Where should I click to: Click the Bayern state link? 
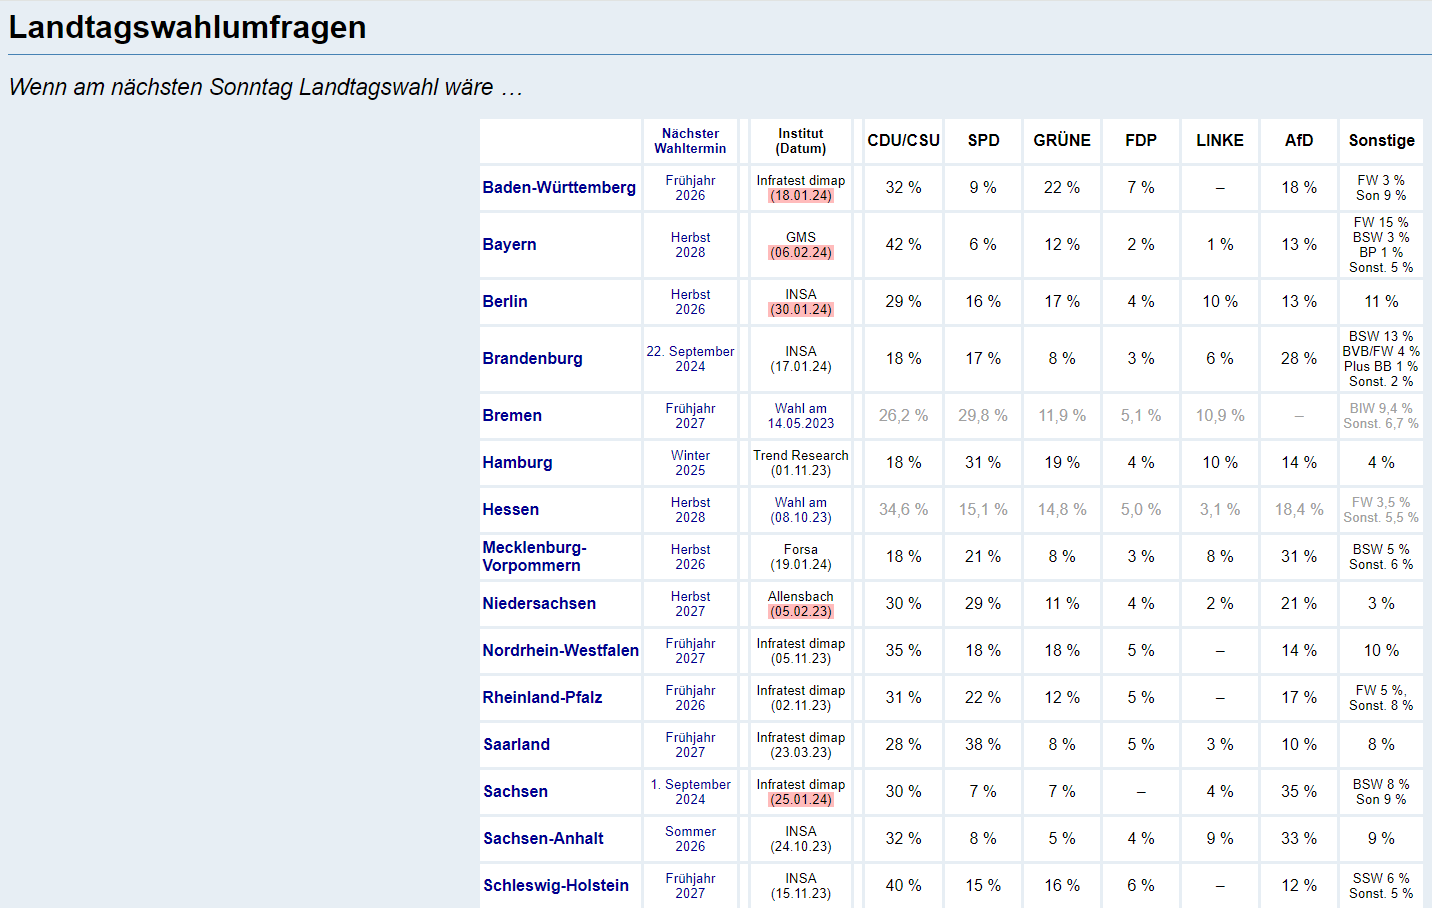(x=509, y=245)
